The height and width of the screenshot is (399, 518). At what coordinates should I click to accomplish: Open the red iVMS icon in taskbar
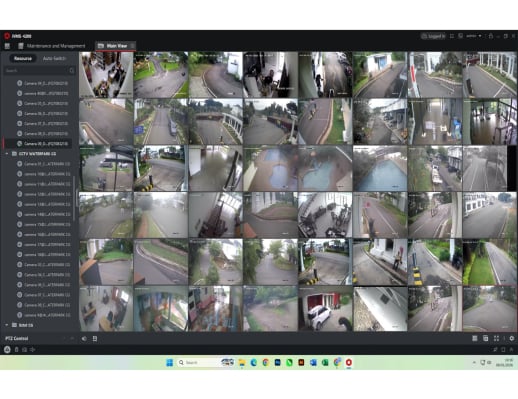point(349,363)
